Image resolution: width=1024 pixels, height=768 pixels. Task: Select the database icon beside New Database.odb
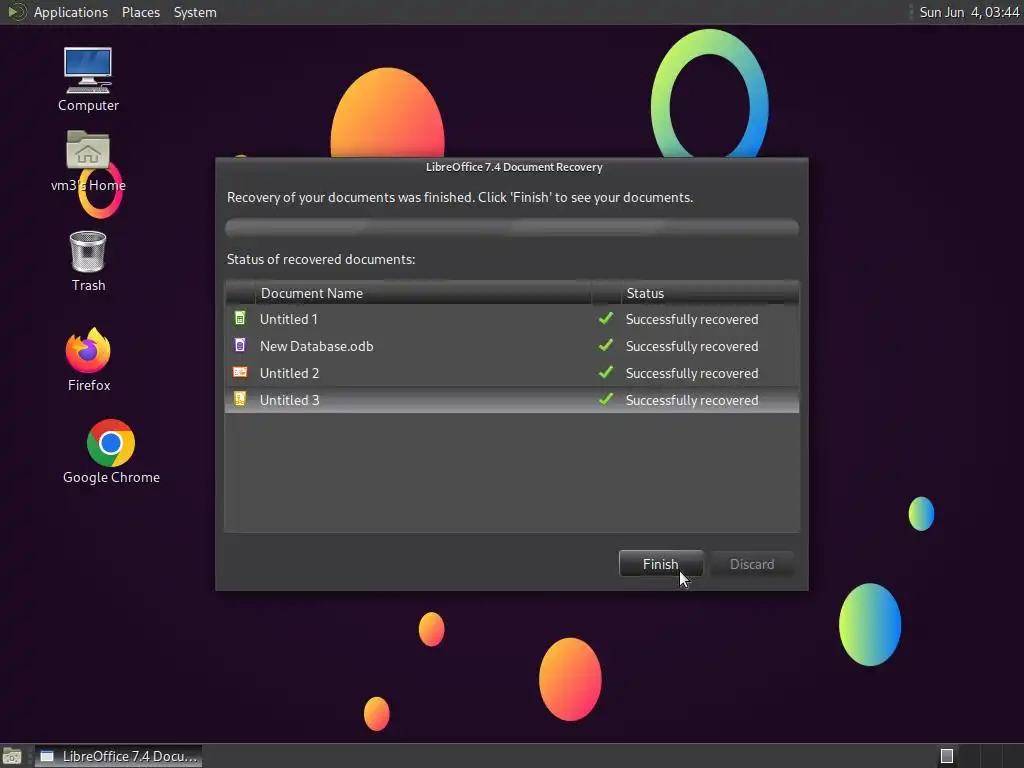click(x=240, y=345)
